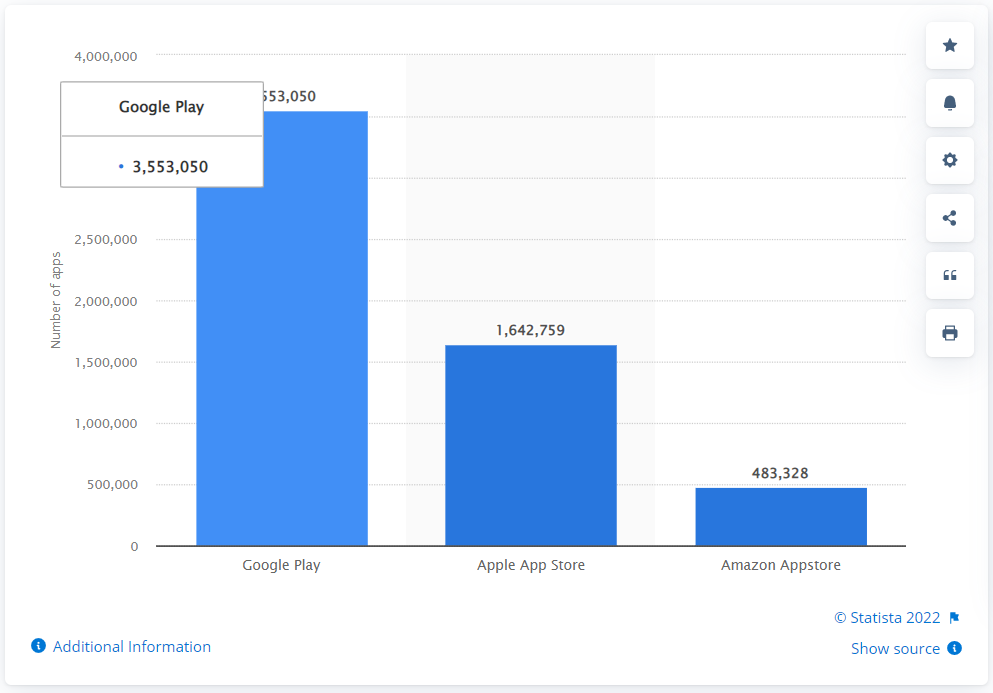993x693 pixels.
Task: Click the bell notification icon
Action: pyautogui.click(x=949, y=103)
